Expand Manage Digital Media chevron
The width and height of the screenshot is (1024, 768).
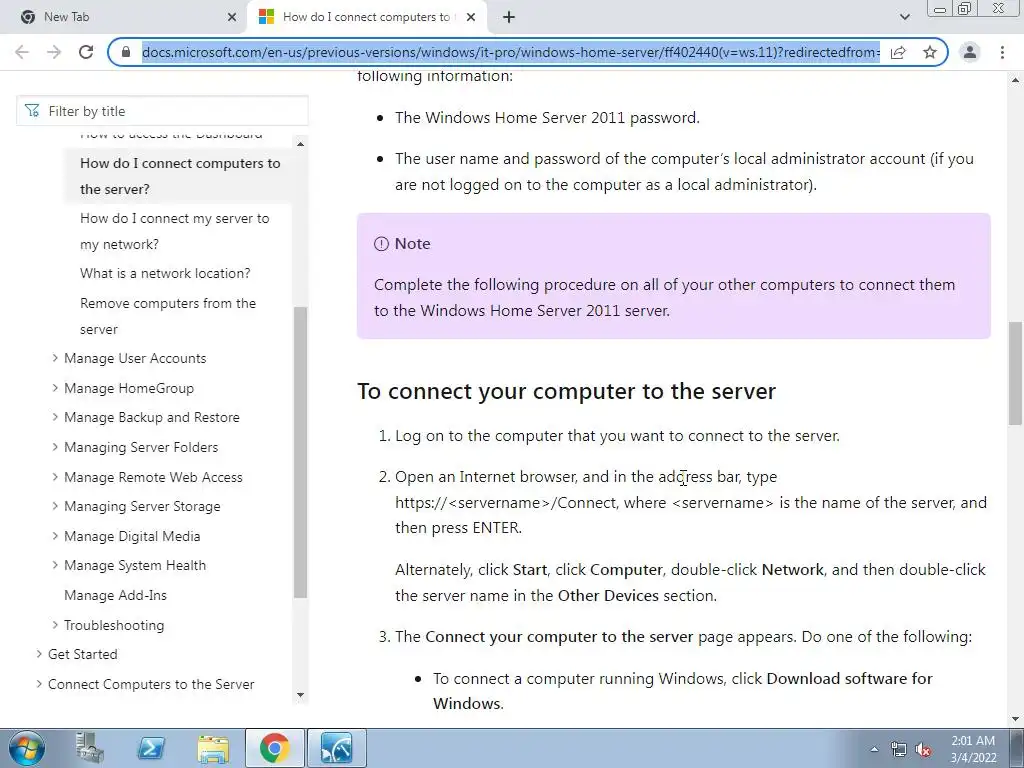55,536
